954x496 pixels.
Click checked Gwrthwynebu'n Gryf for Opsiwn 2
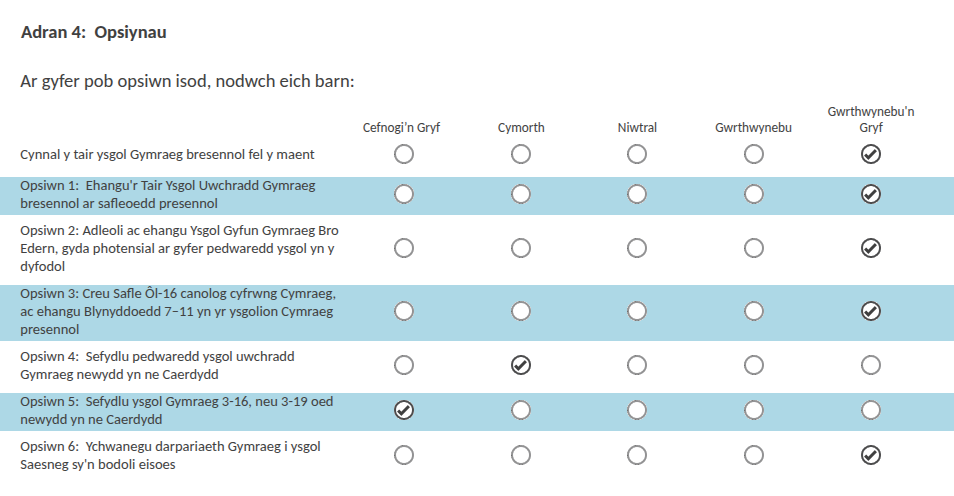(871, 247)
